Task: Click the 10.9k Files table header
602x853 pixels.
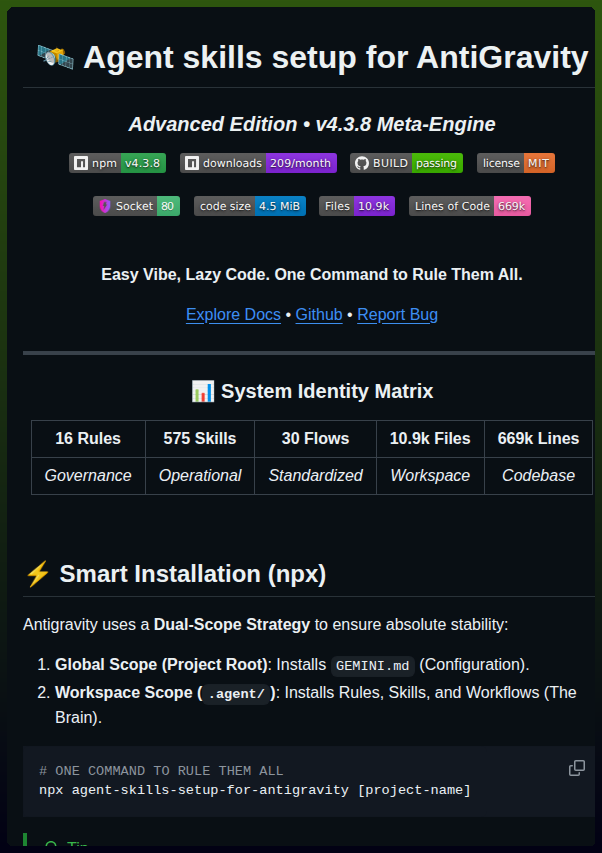Action: (430, 438)
